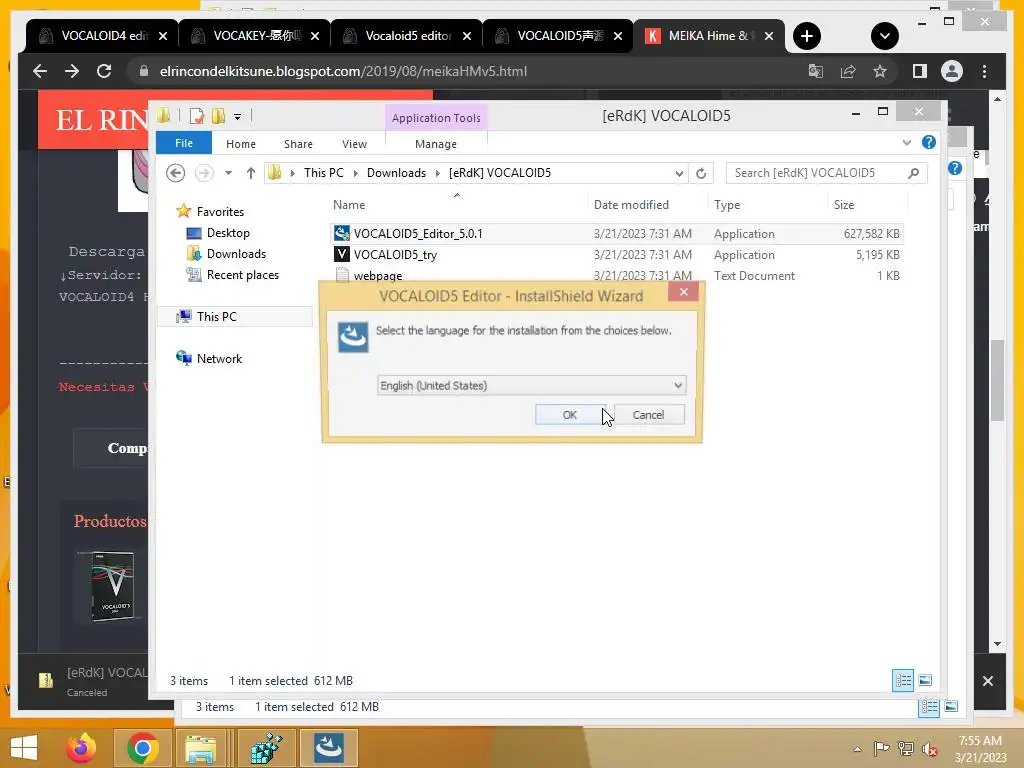1024x768 pixels.
Task: Click the VOCALOID5_Editor installer icon
Action: click(x=342, y=233)
